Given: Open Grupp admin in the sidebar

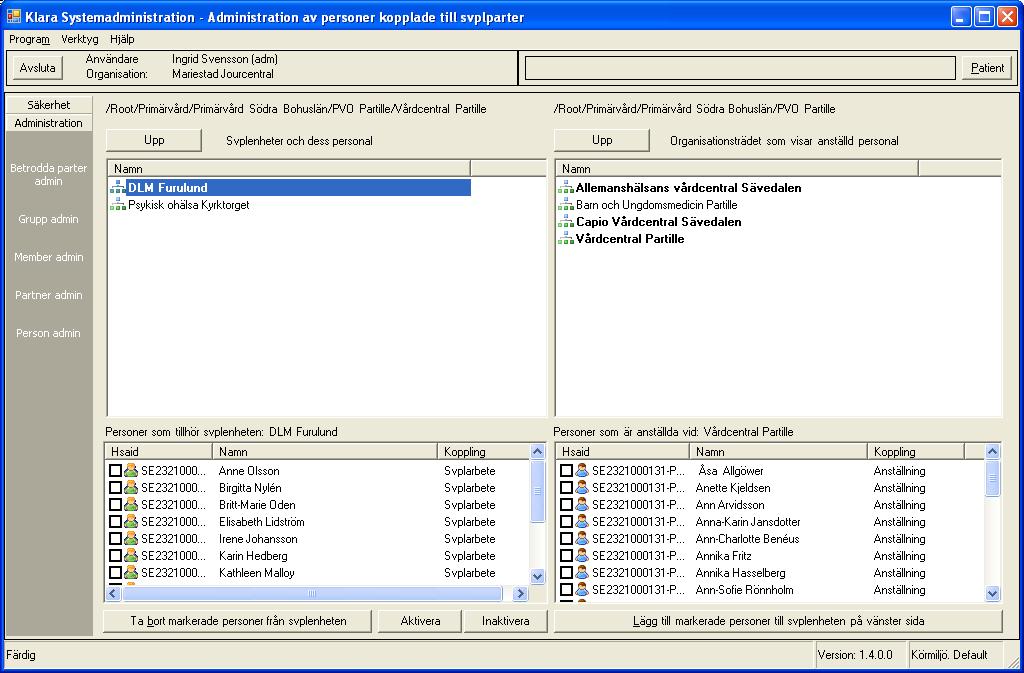Looking at the screenshot, I should (49, 219).
